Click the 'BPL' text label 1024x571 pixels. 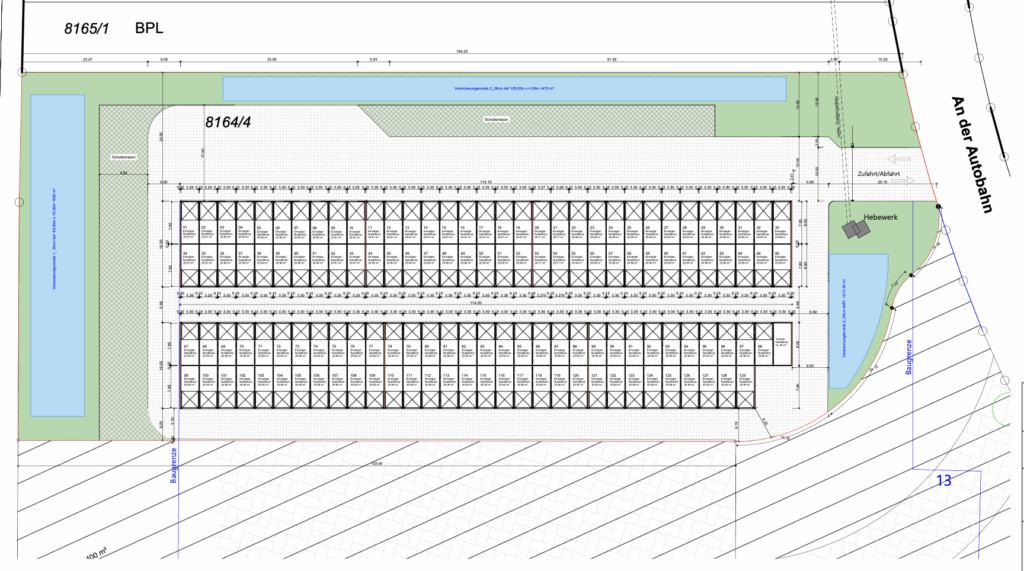tap(151, 31)
